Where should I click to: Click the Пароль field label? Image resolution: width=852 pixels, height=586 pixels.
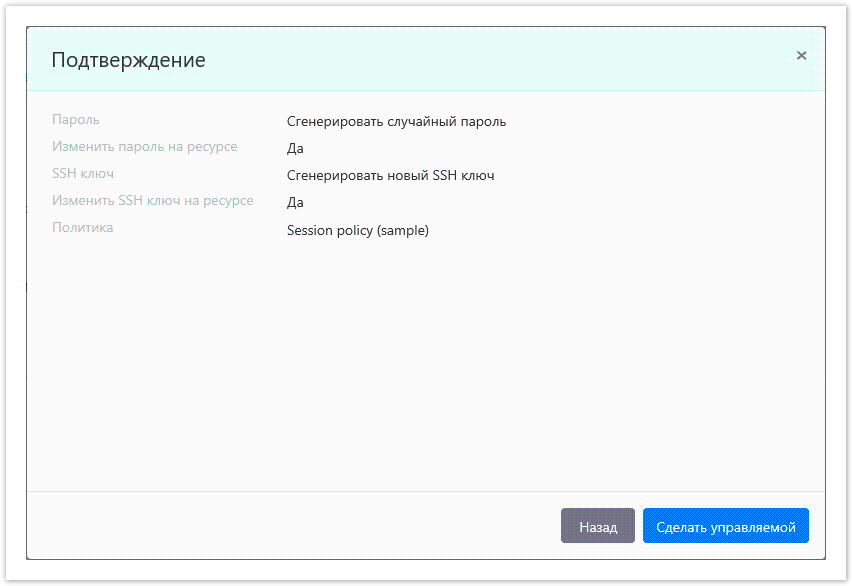click(76, 120)
